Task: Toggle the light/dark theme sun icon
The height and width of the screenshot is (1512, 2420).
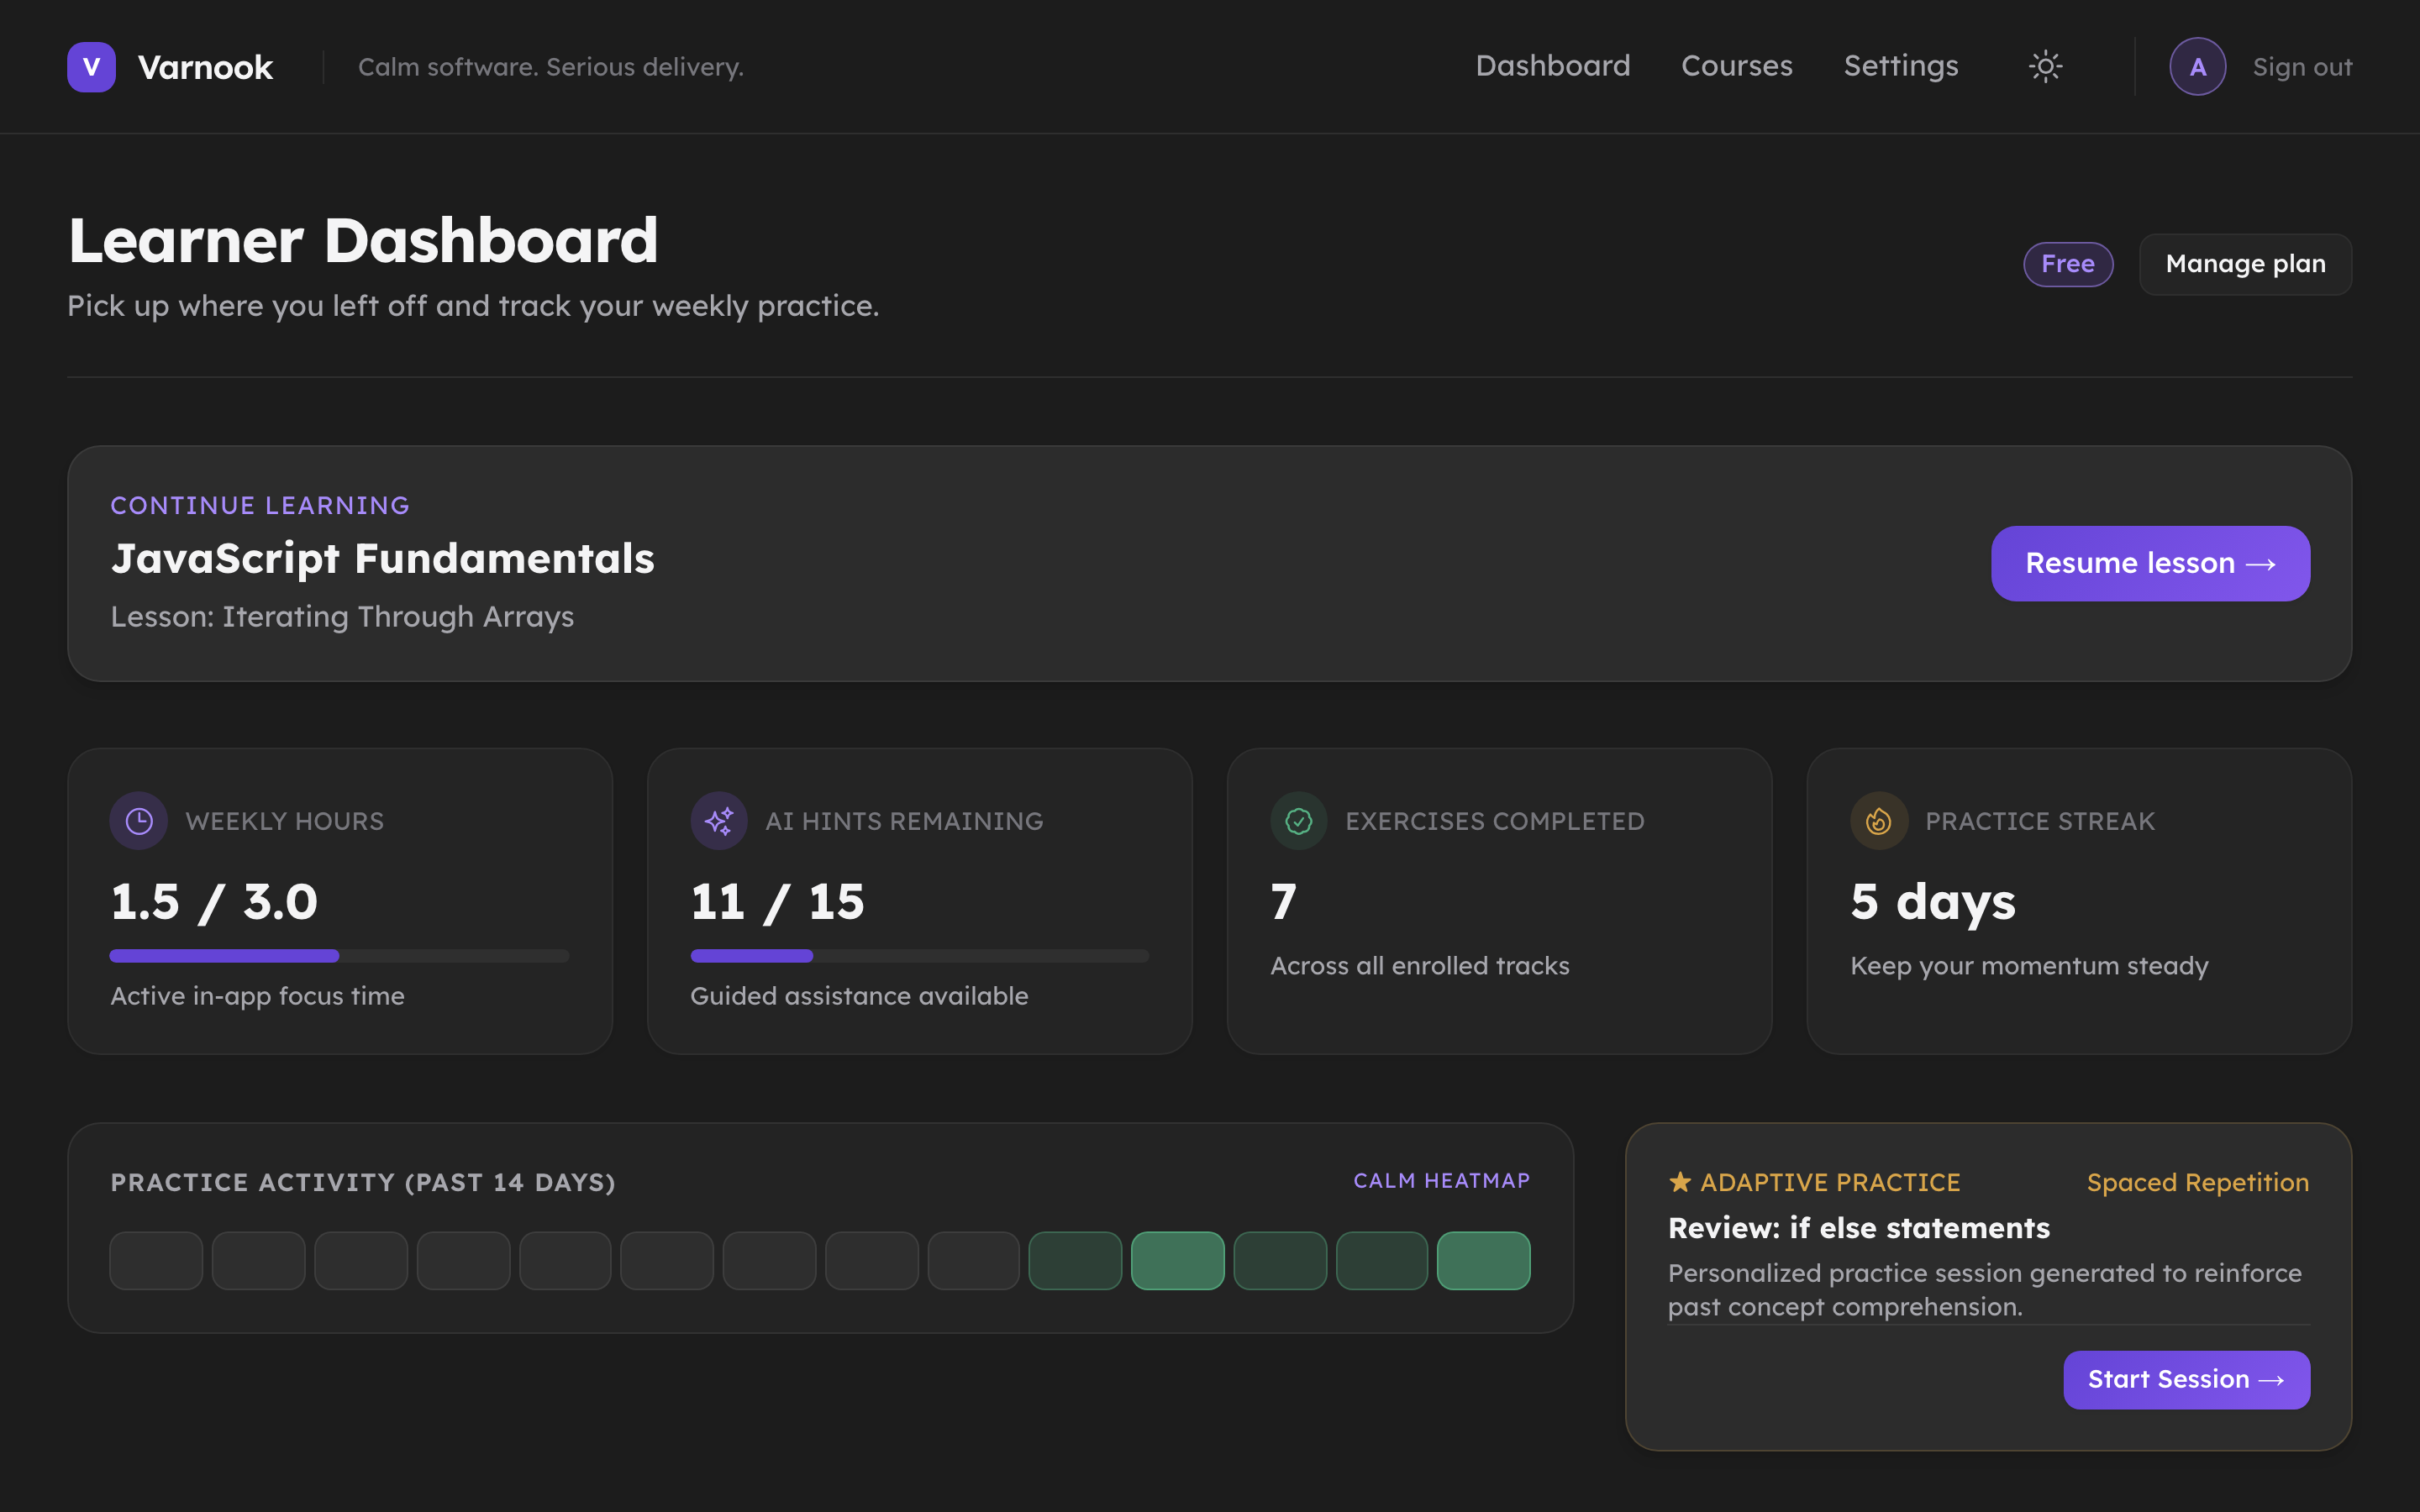Action: click(x=2045, y=67)
